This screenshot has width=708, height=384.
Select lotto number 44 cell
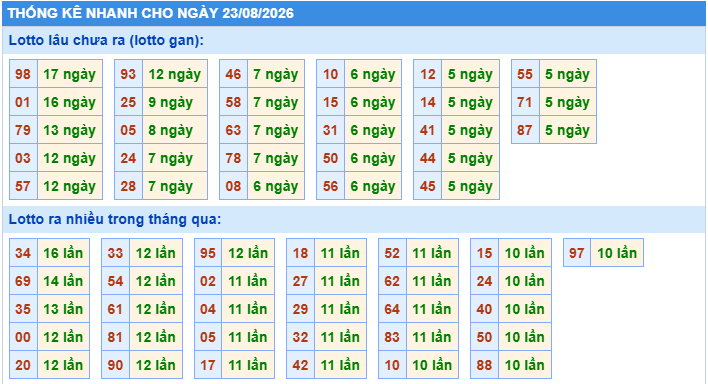coord(428,158)
